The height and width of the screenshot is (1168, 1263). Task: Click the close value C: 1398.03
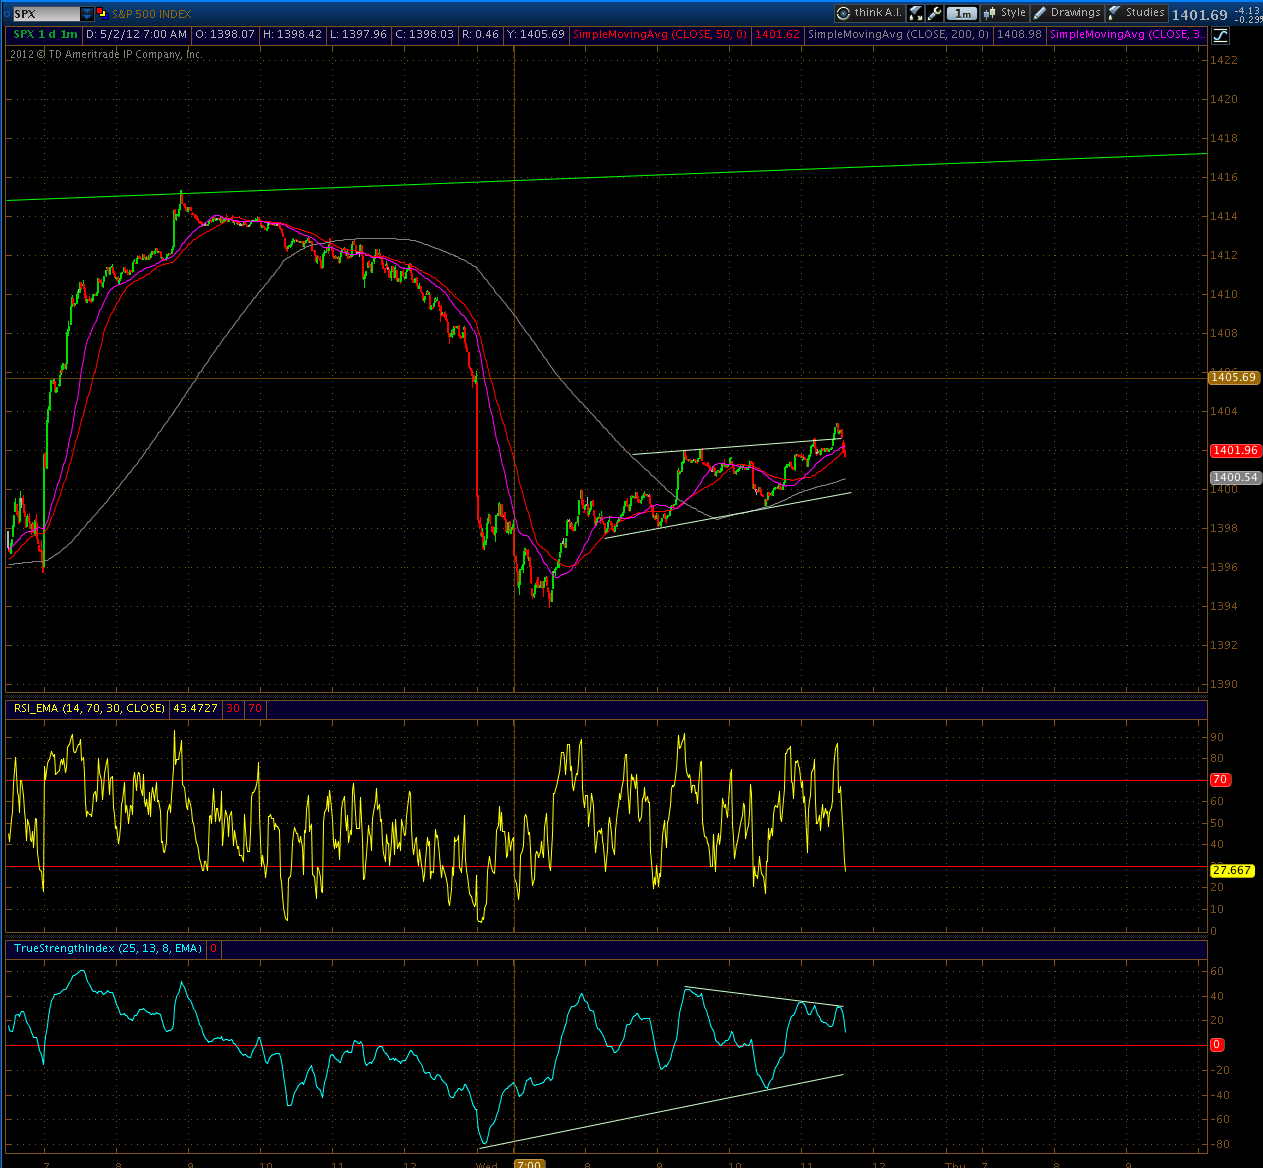[x=425, y=34]
